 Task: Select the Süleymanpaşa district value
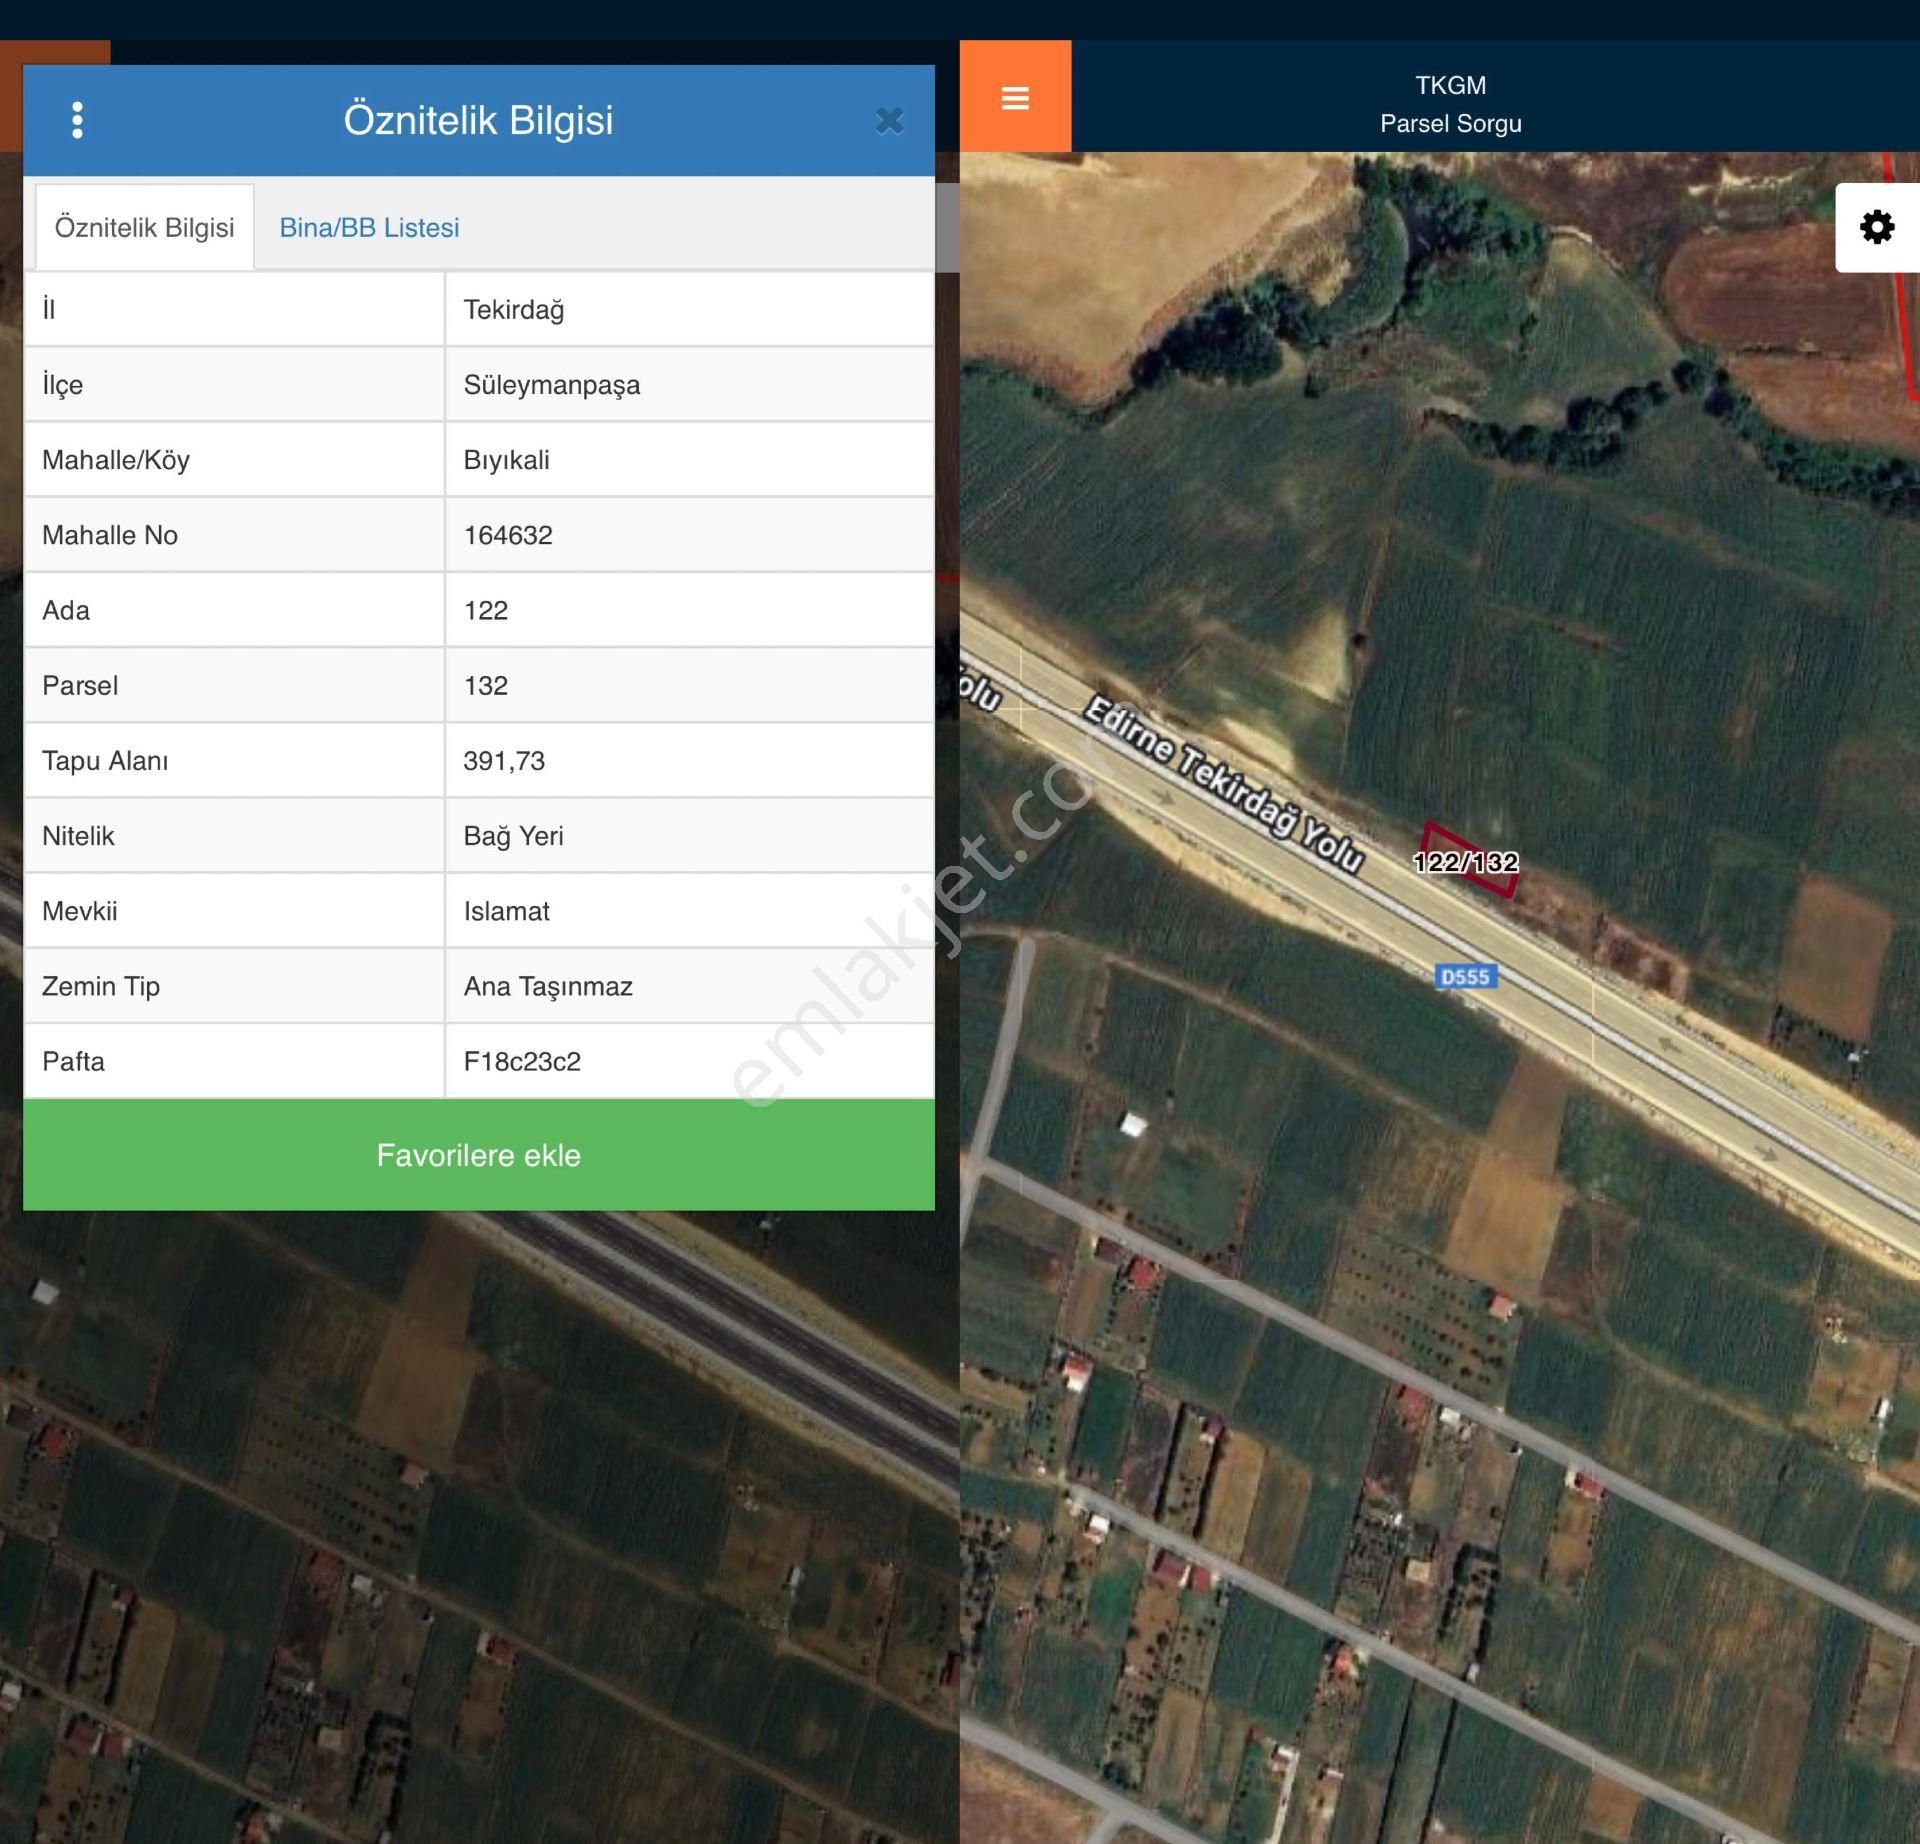coord(552,385)
